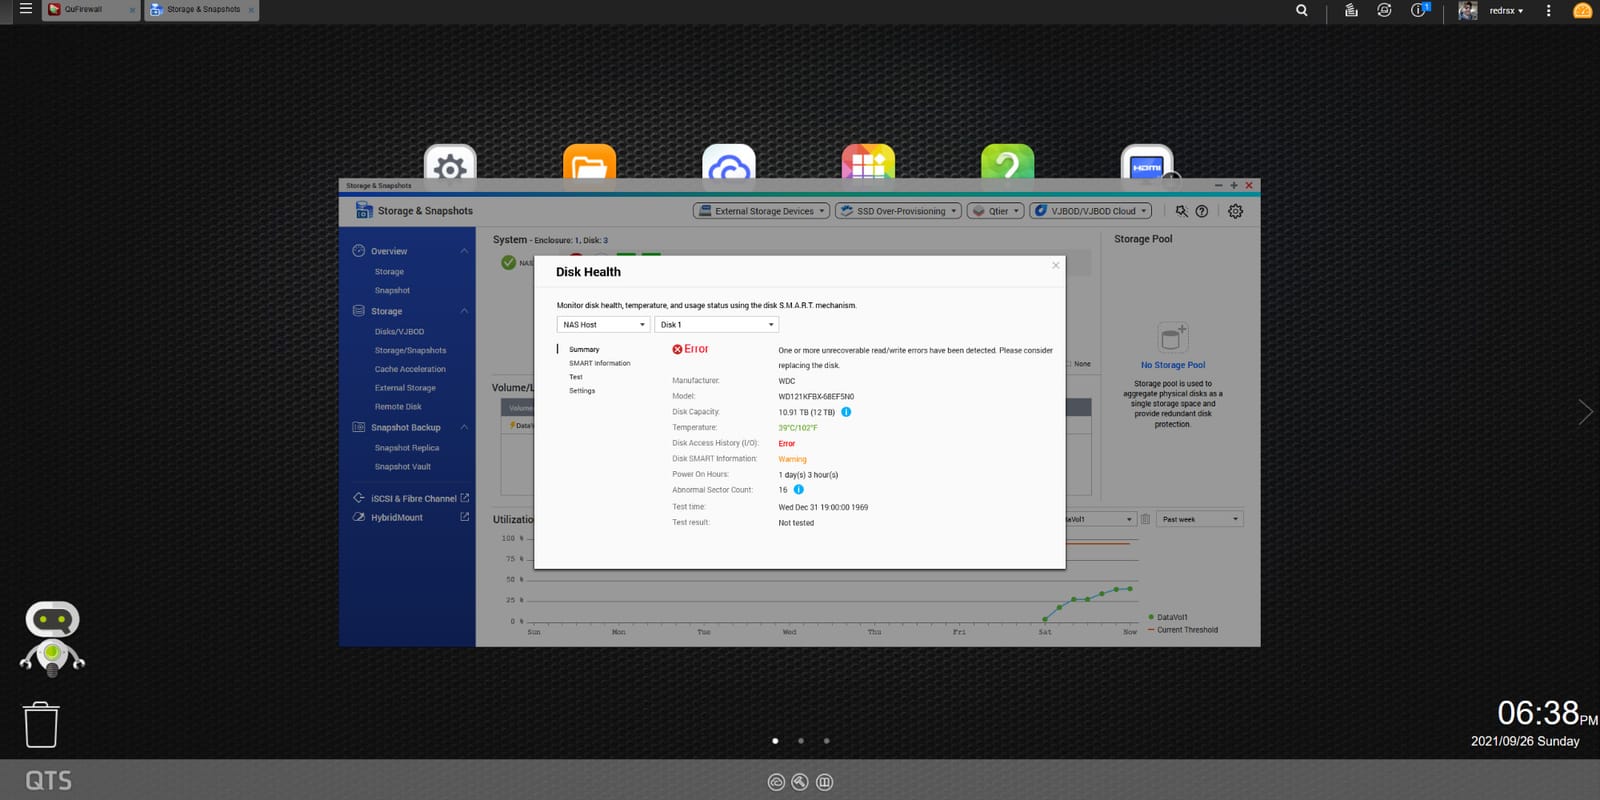Viewport: 1600px width, 800px height.
Task: Expand the Qtier dropdown
Action: click(996, 211)
